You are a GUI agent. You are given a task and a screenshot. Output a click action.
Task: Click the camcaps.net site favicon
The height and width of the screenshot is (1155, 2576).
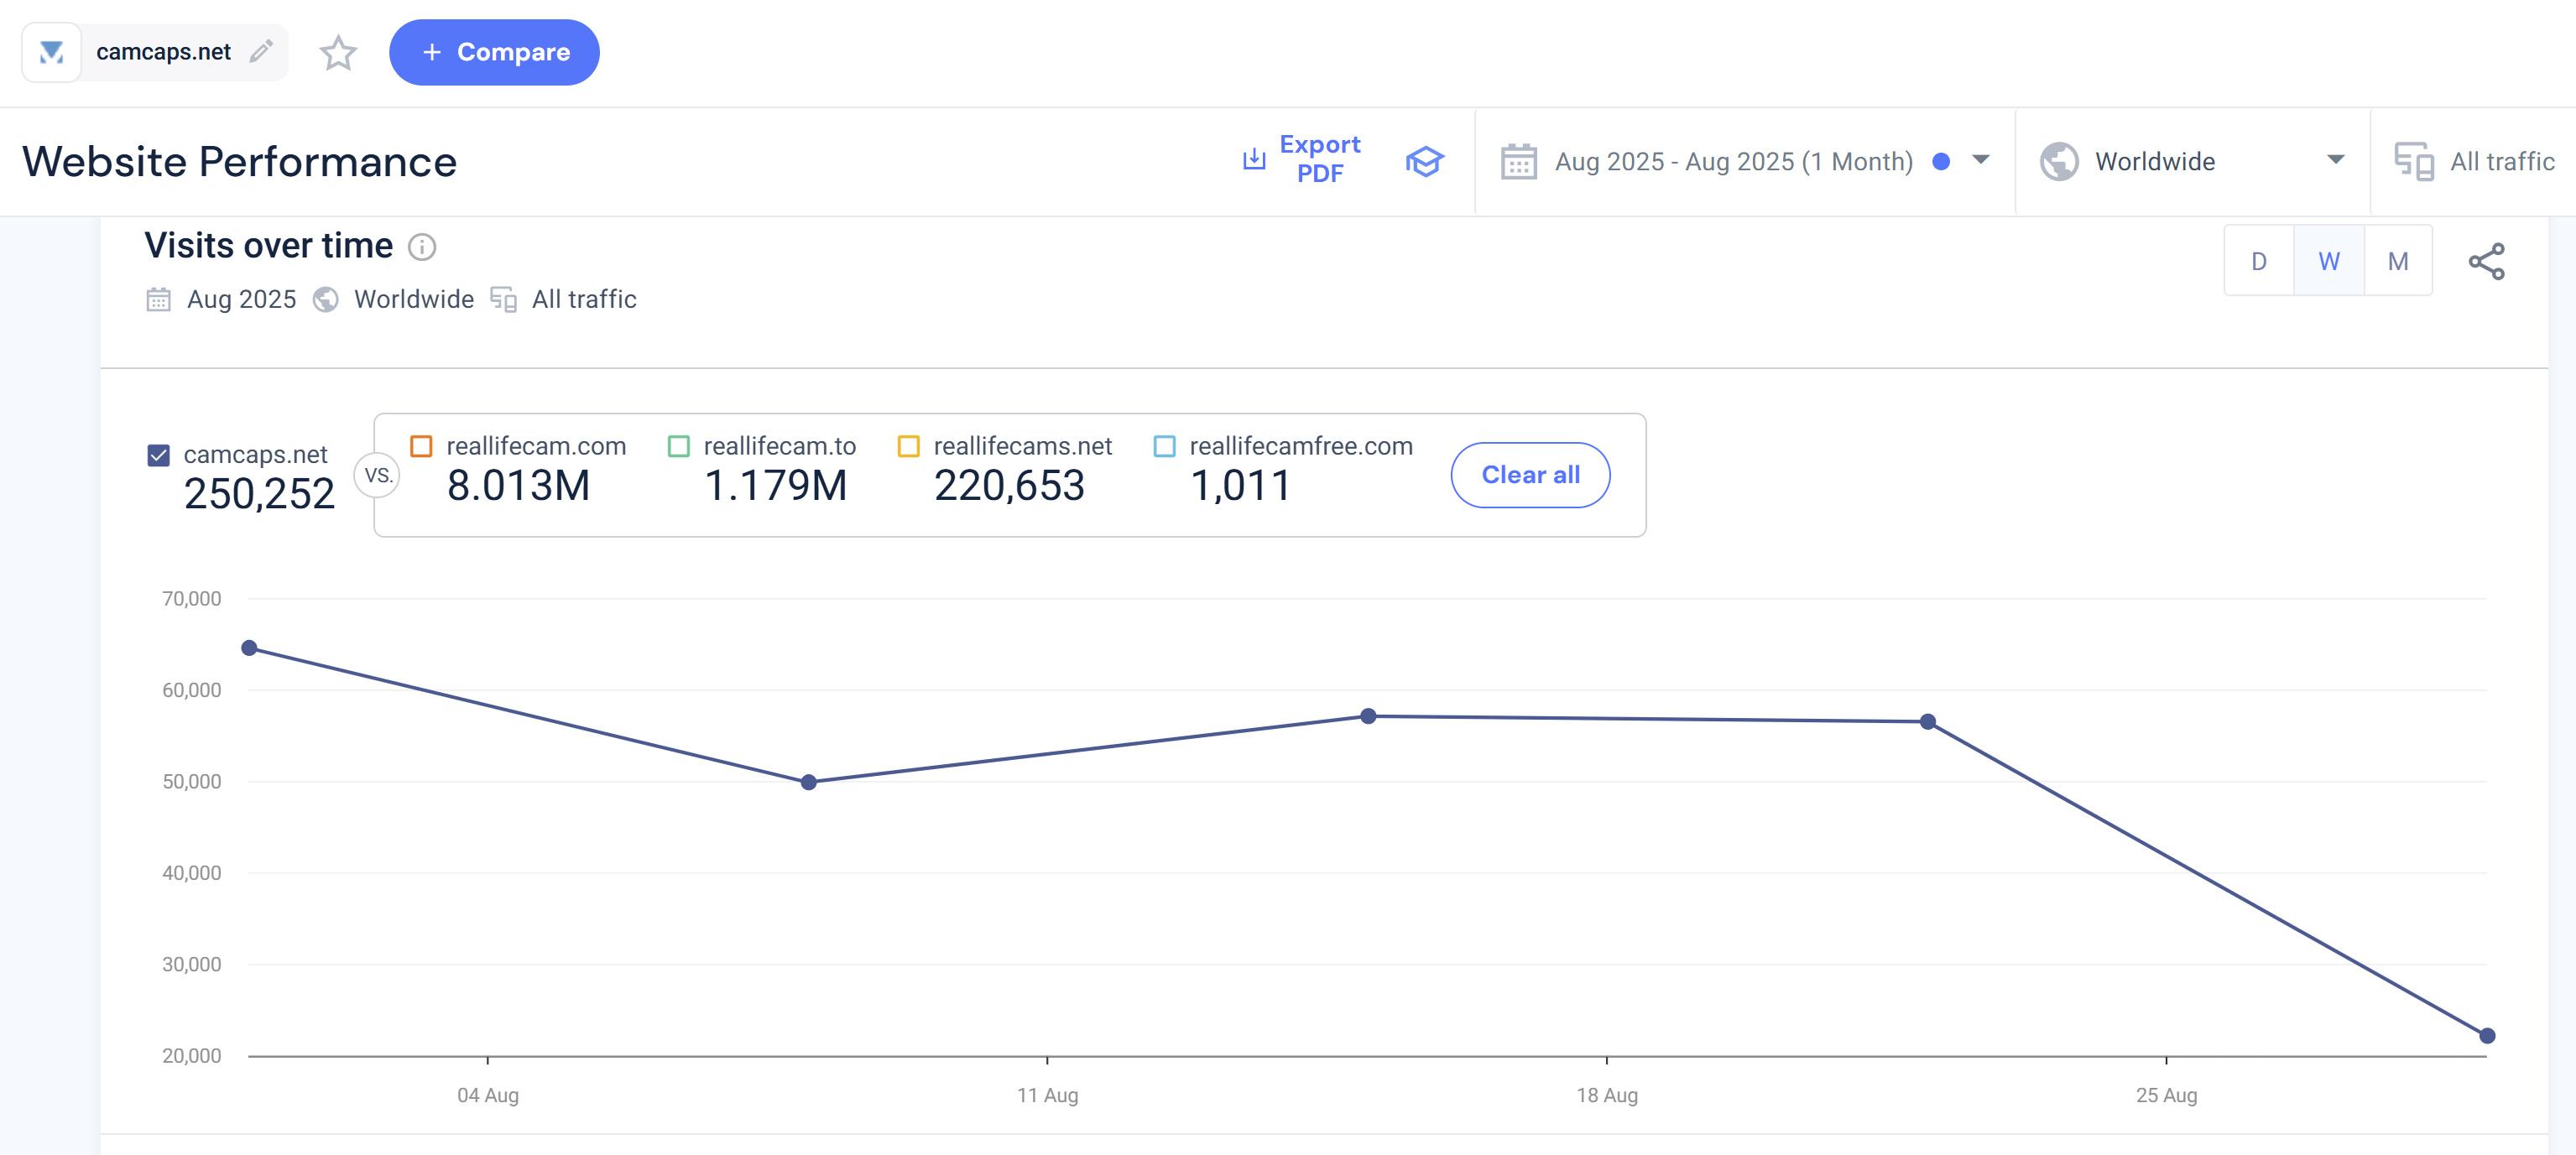(52, 52)
